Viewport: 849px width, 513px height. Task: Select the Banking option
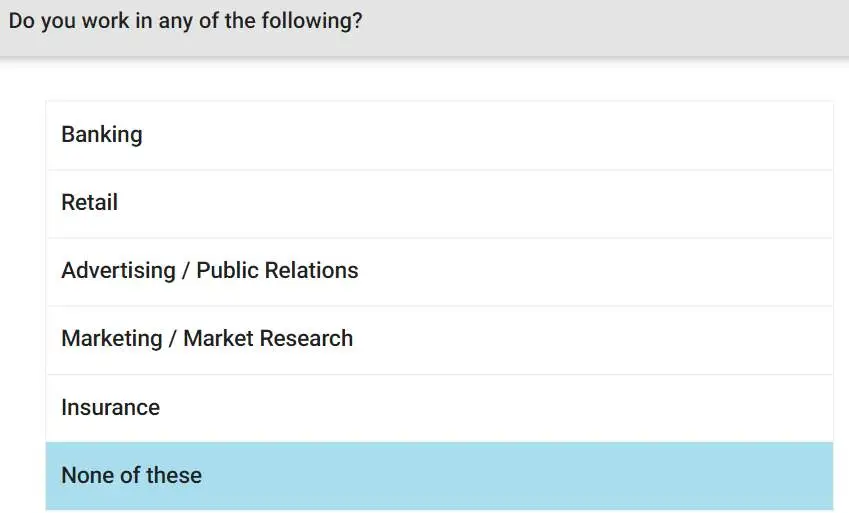pos(439,135)
